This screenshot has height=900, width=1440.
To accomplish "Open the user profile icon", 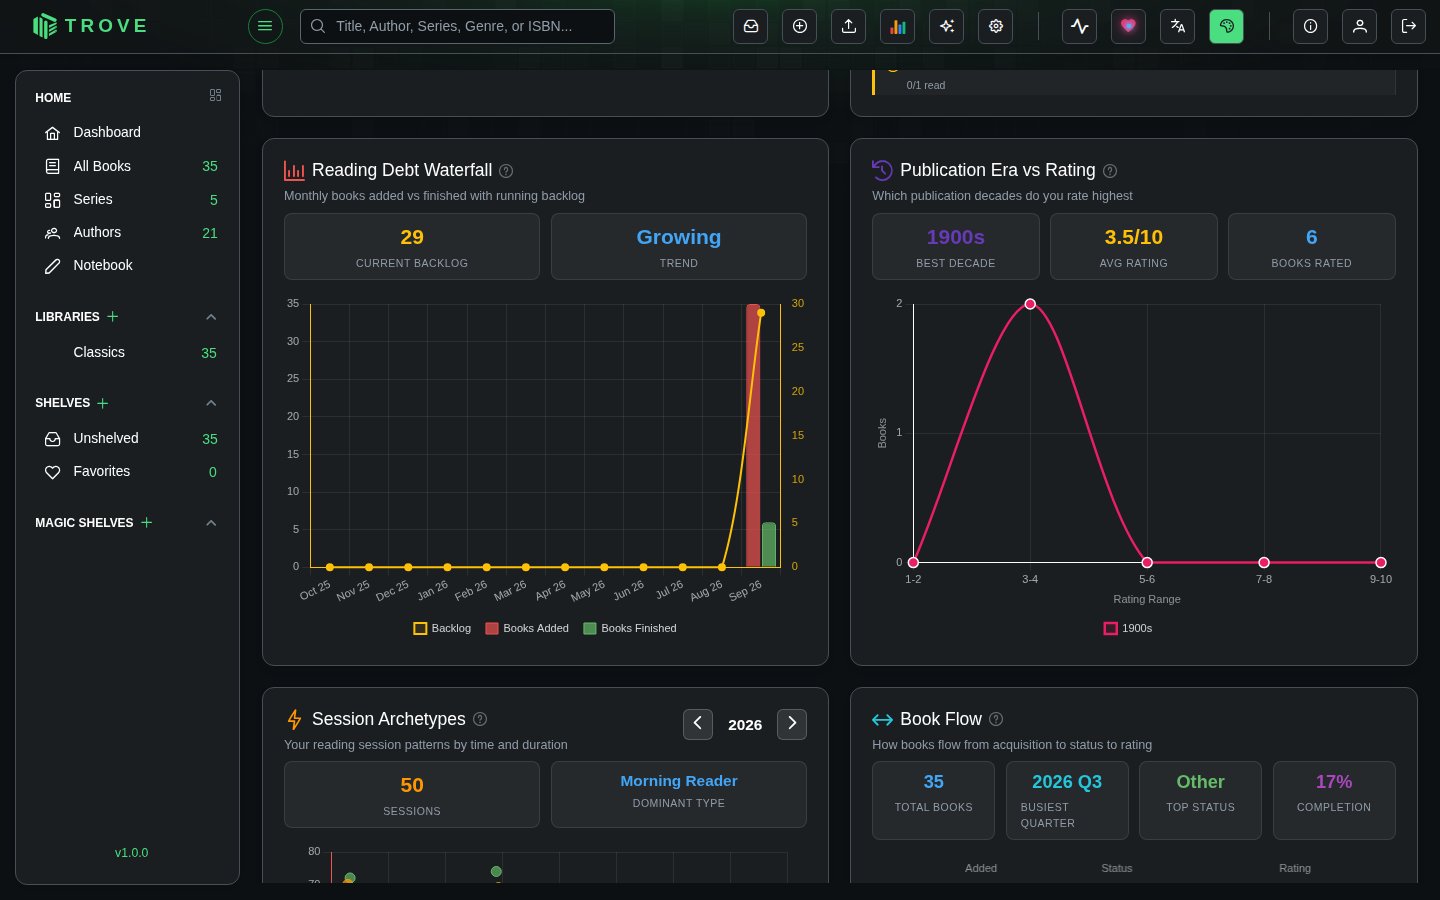I will (1360, 26).
